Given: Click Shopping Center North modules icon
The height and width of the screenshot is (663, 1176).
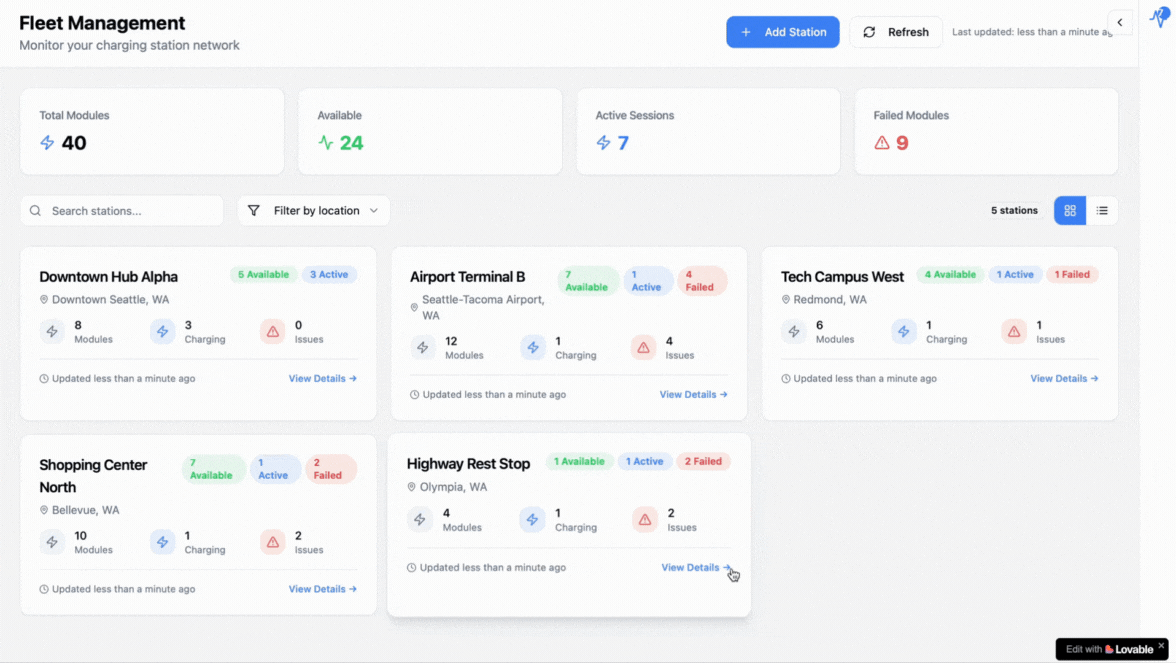Looking at the screenshot, I should (x=52, y=542).
